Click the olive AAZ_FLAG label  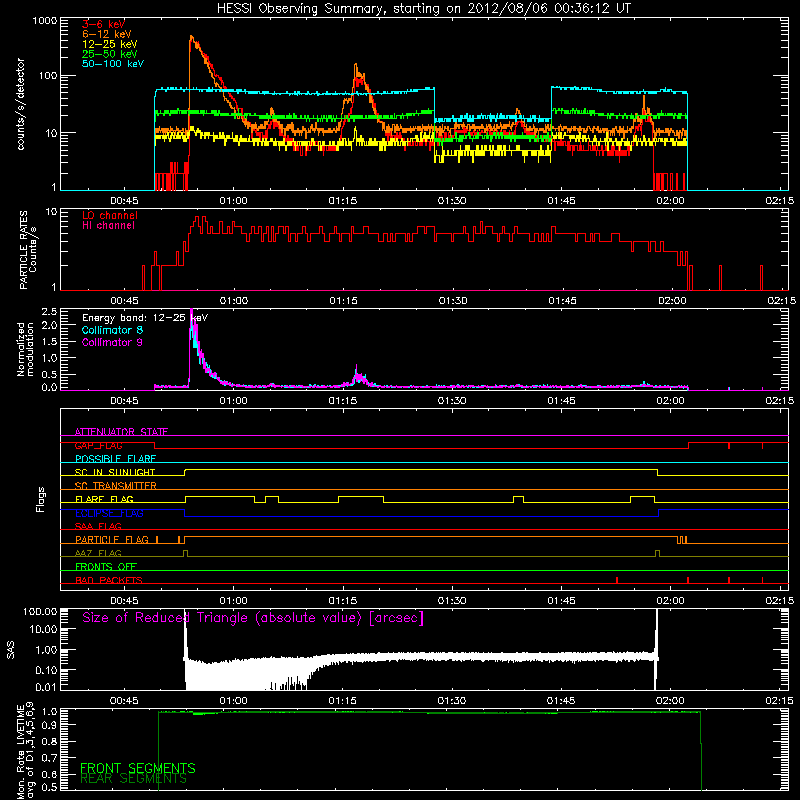click(x=98, y=553)
